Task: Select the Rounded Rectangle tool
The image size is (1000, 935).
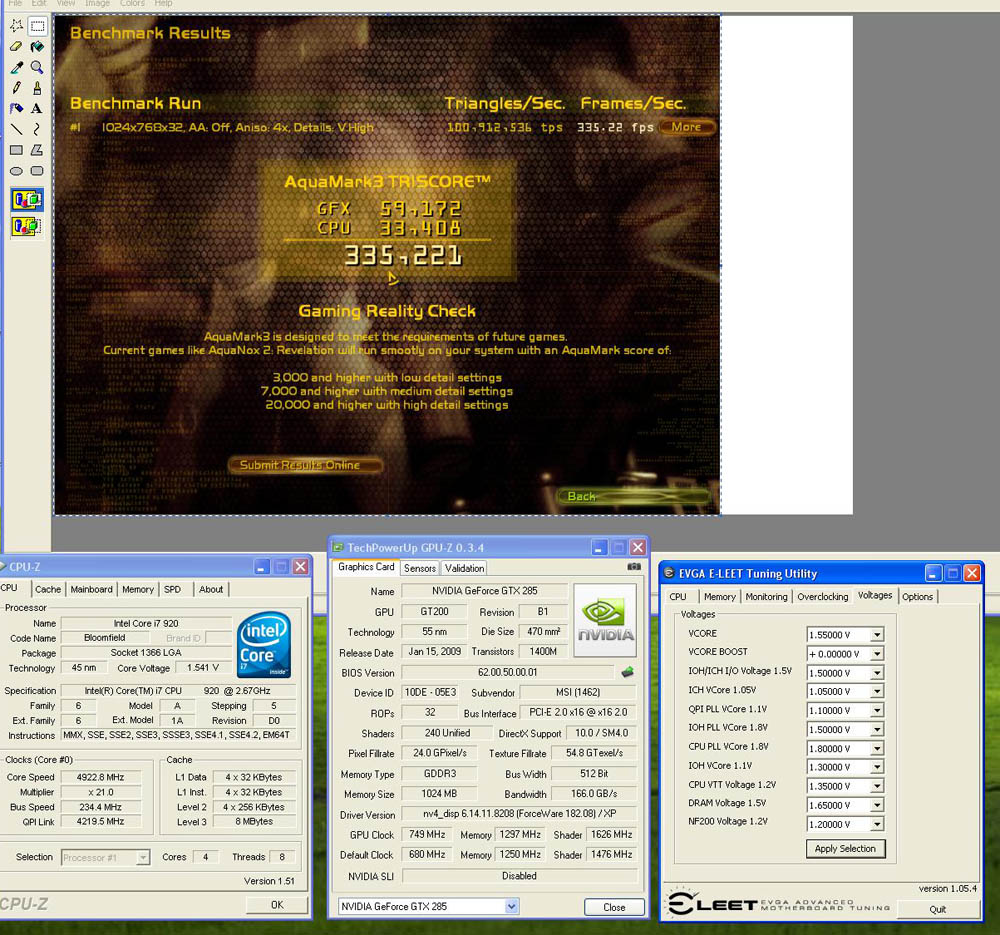Action: pyautogui.click(x=38, y=171)
